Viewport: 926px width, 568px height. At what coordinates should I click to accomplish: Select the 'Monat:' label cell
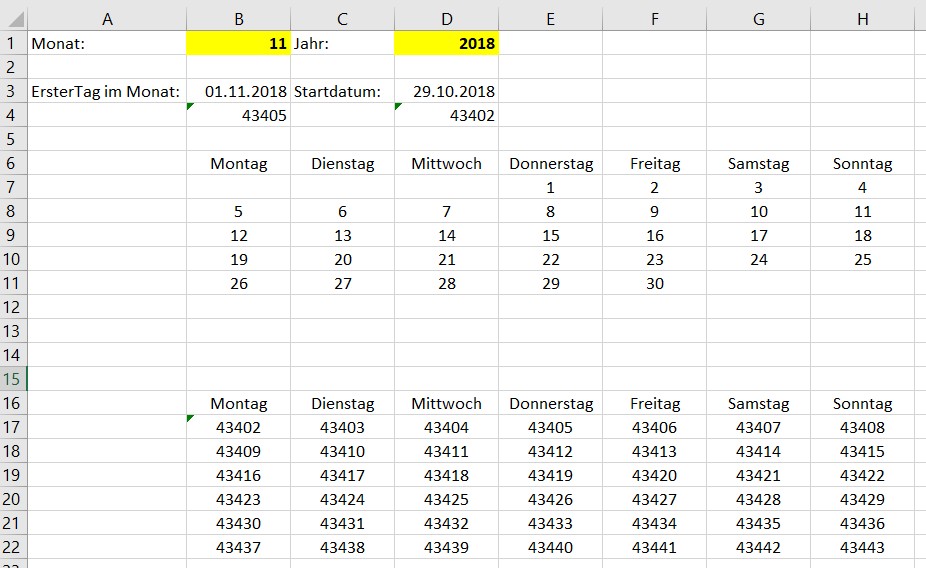(107, 43)
